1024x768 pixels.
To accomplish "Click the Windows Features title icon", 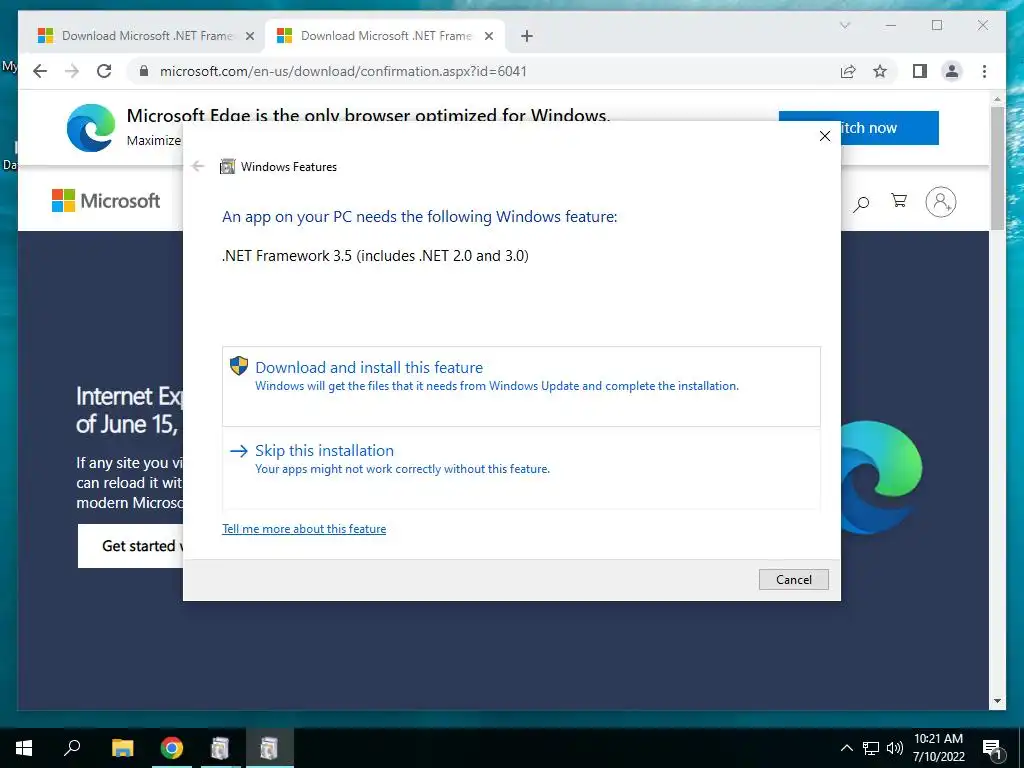I will pyautogui.click(x=227, y=167).
